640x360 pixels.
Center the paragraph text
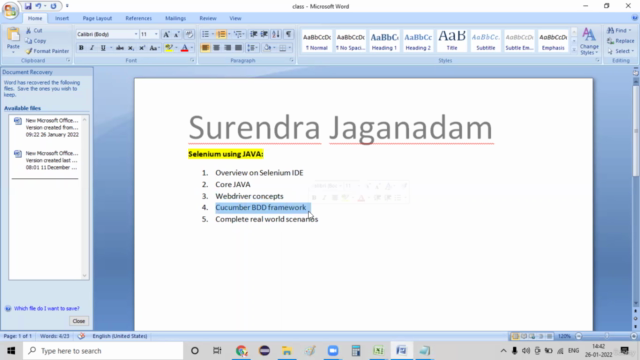216,48
